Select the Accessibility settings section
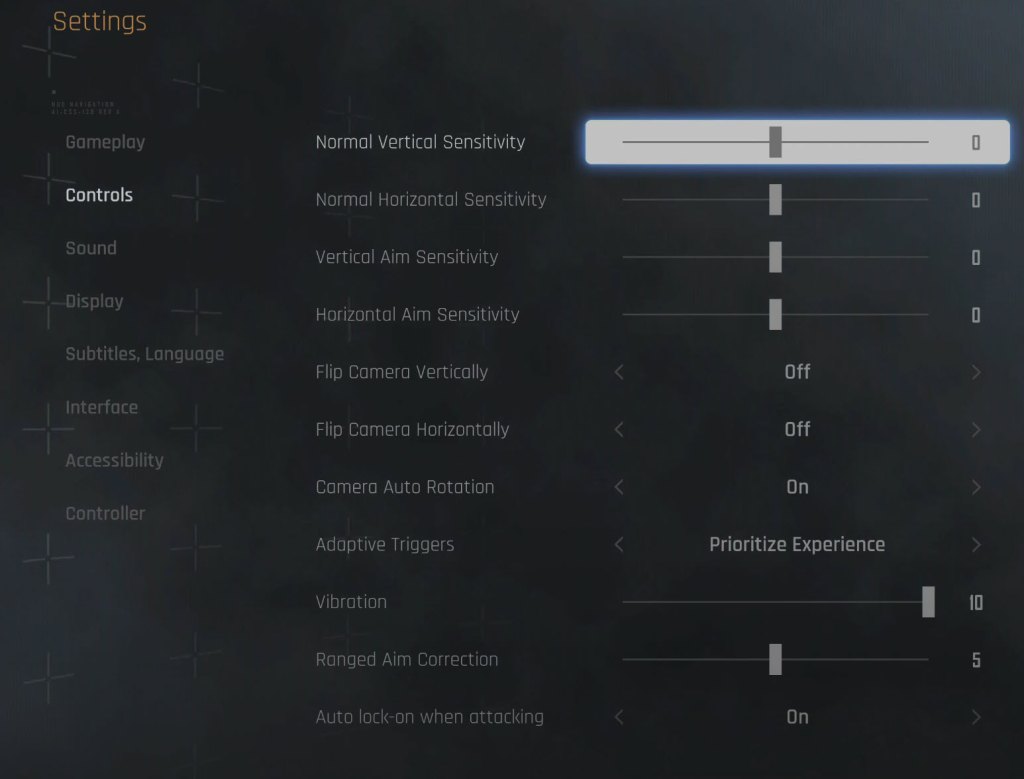This screenshot has width=1024, height=779. click(114, 460)
